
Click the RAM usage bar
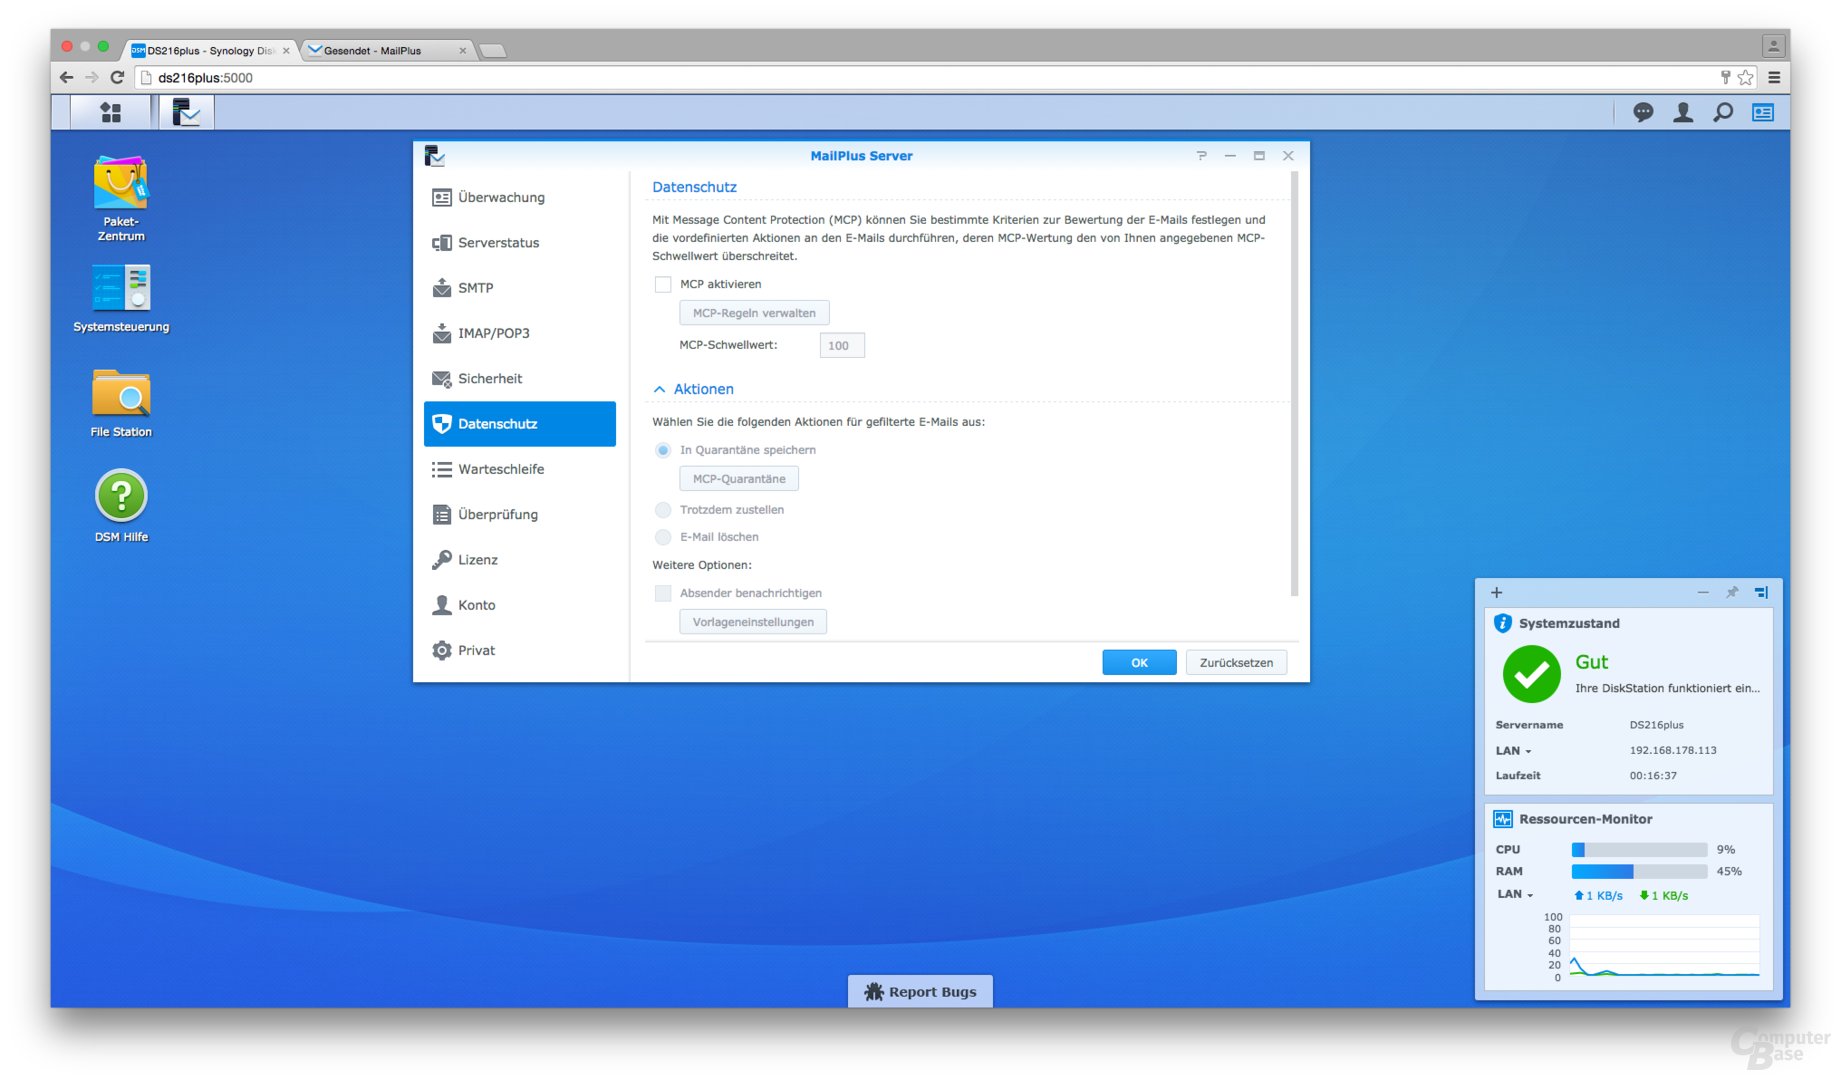coord(1639,872)
